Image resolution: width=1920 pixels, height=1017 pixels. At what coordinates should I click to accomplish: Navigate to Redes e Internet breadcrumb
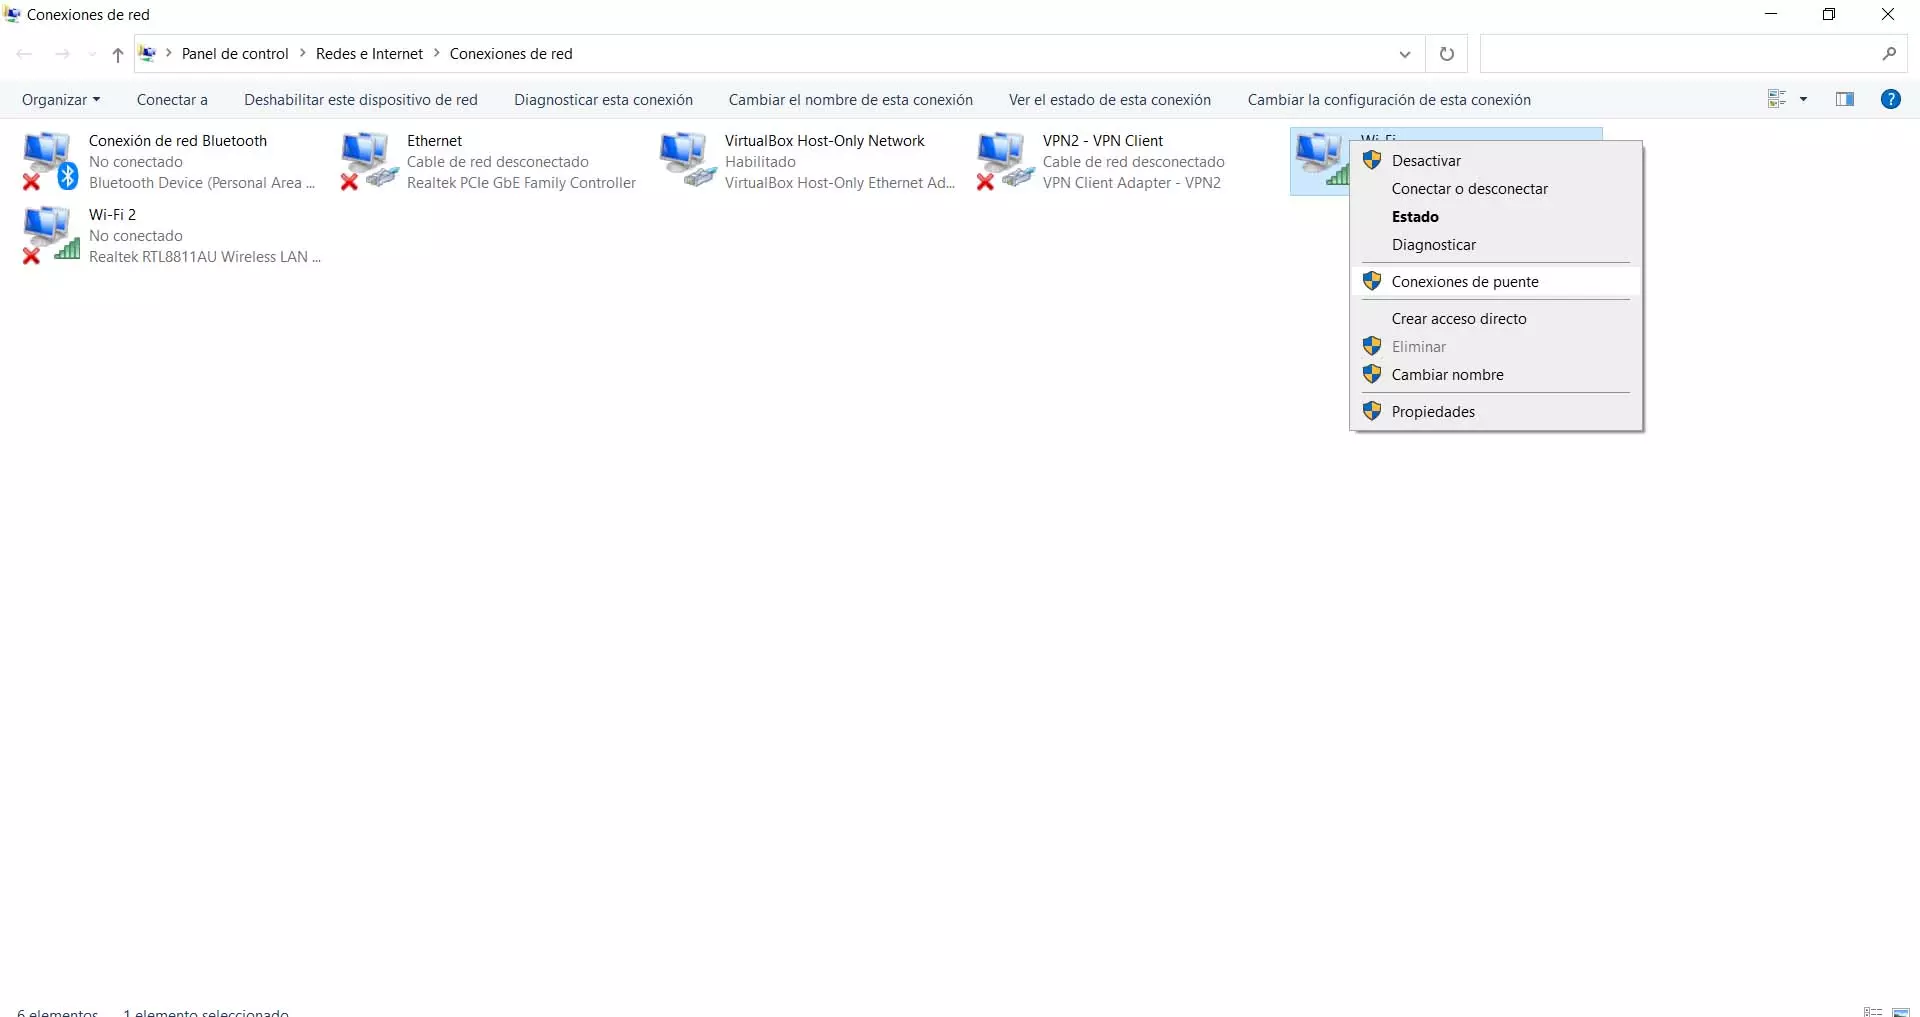click(369, 54)
